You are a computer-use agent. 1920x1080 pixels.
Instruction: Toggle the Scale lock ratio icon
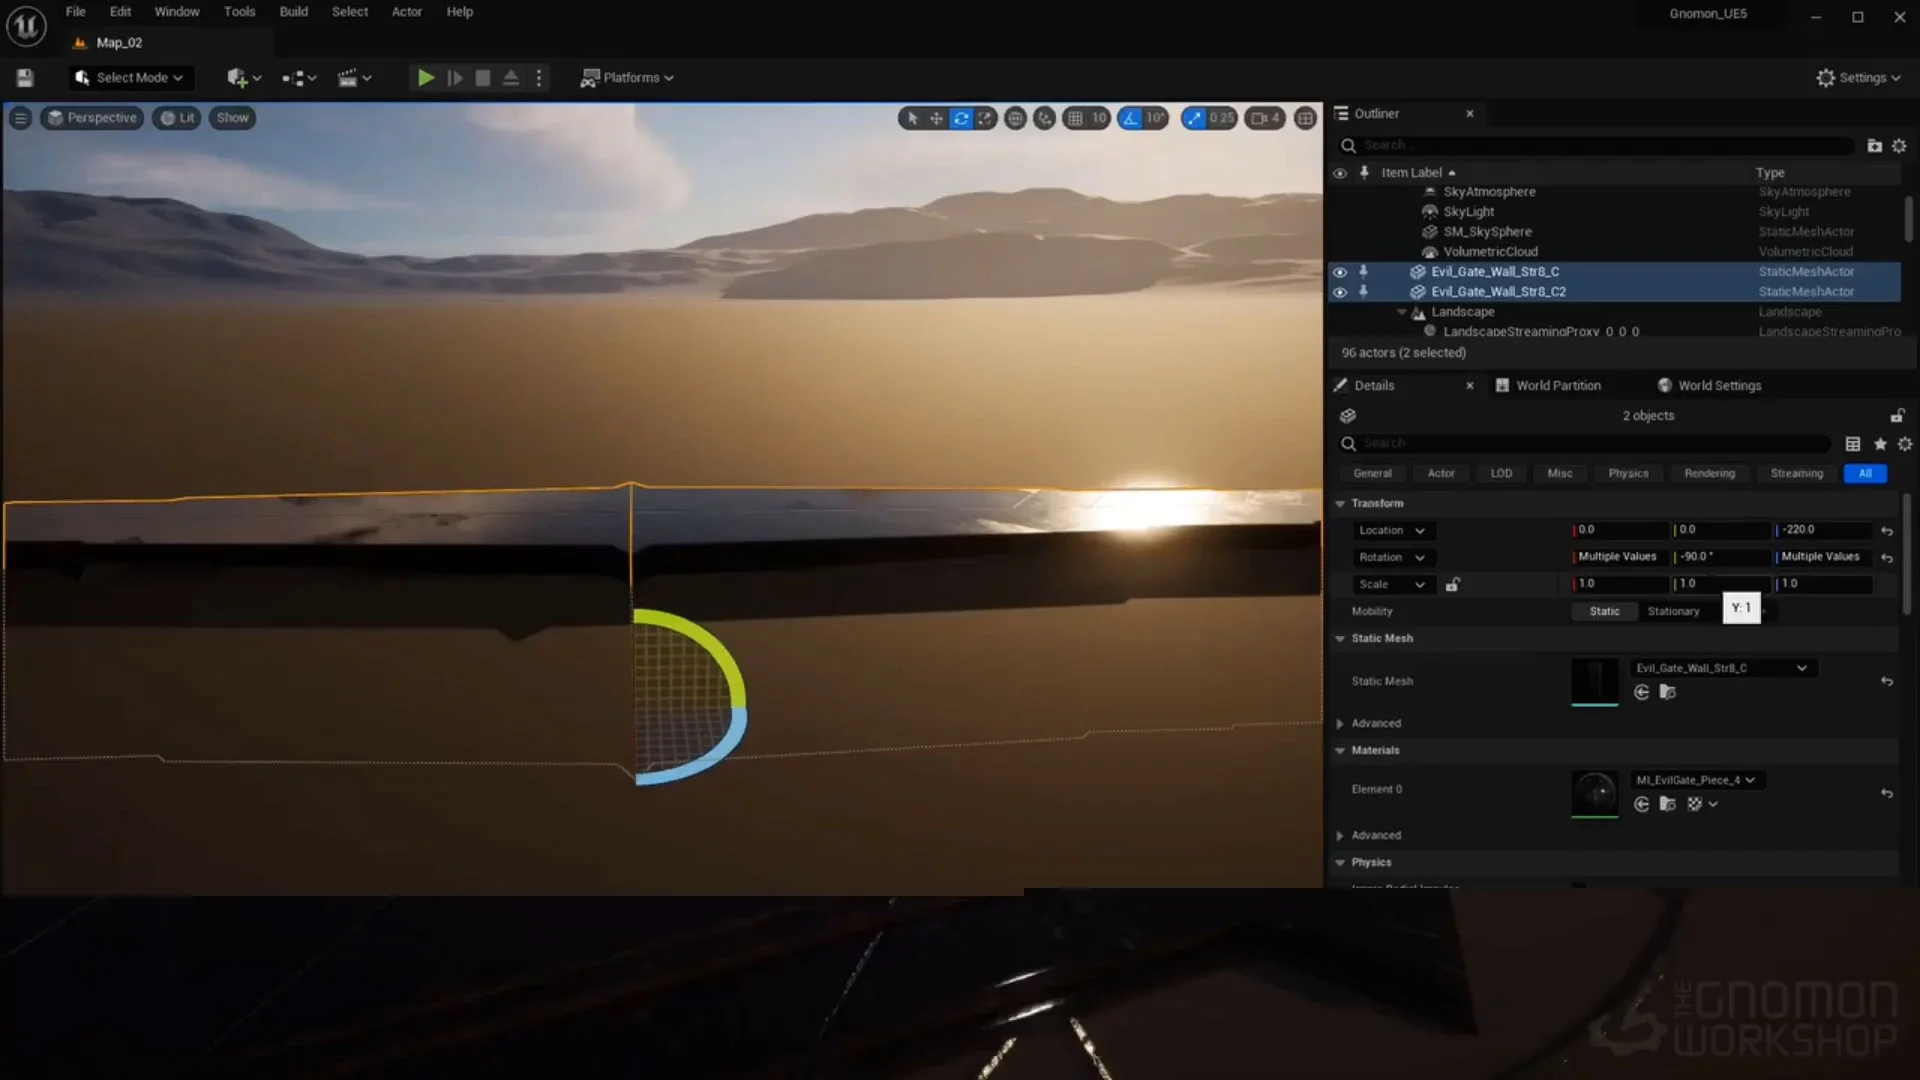coord(1452,585)
